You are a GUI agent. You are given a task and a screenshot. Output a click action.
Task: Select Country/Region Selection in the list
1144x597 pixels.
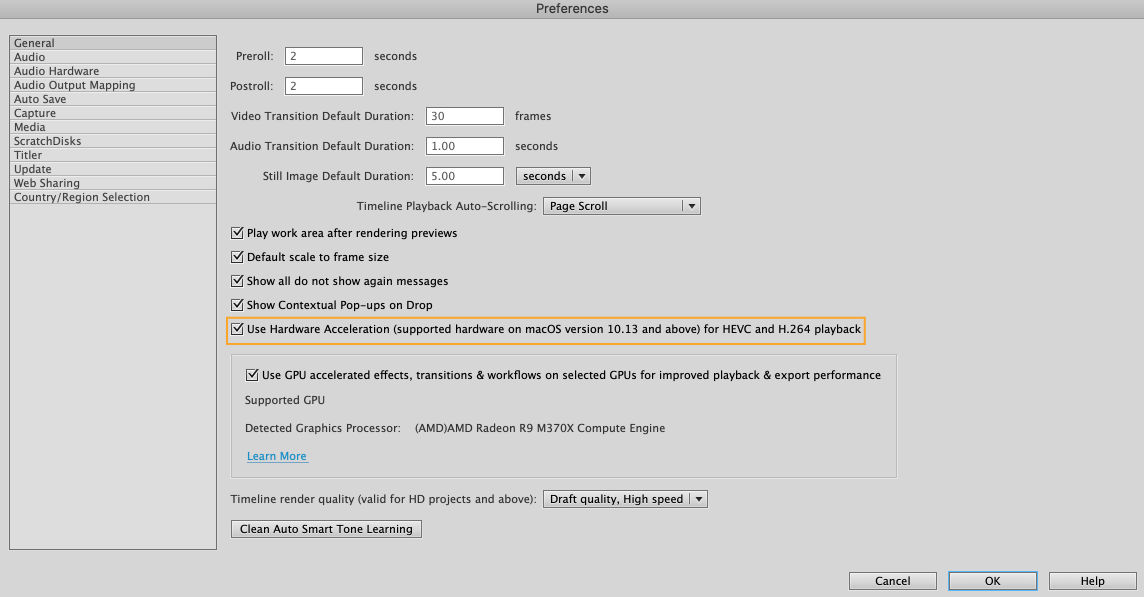coord(113,197)
